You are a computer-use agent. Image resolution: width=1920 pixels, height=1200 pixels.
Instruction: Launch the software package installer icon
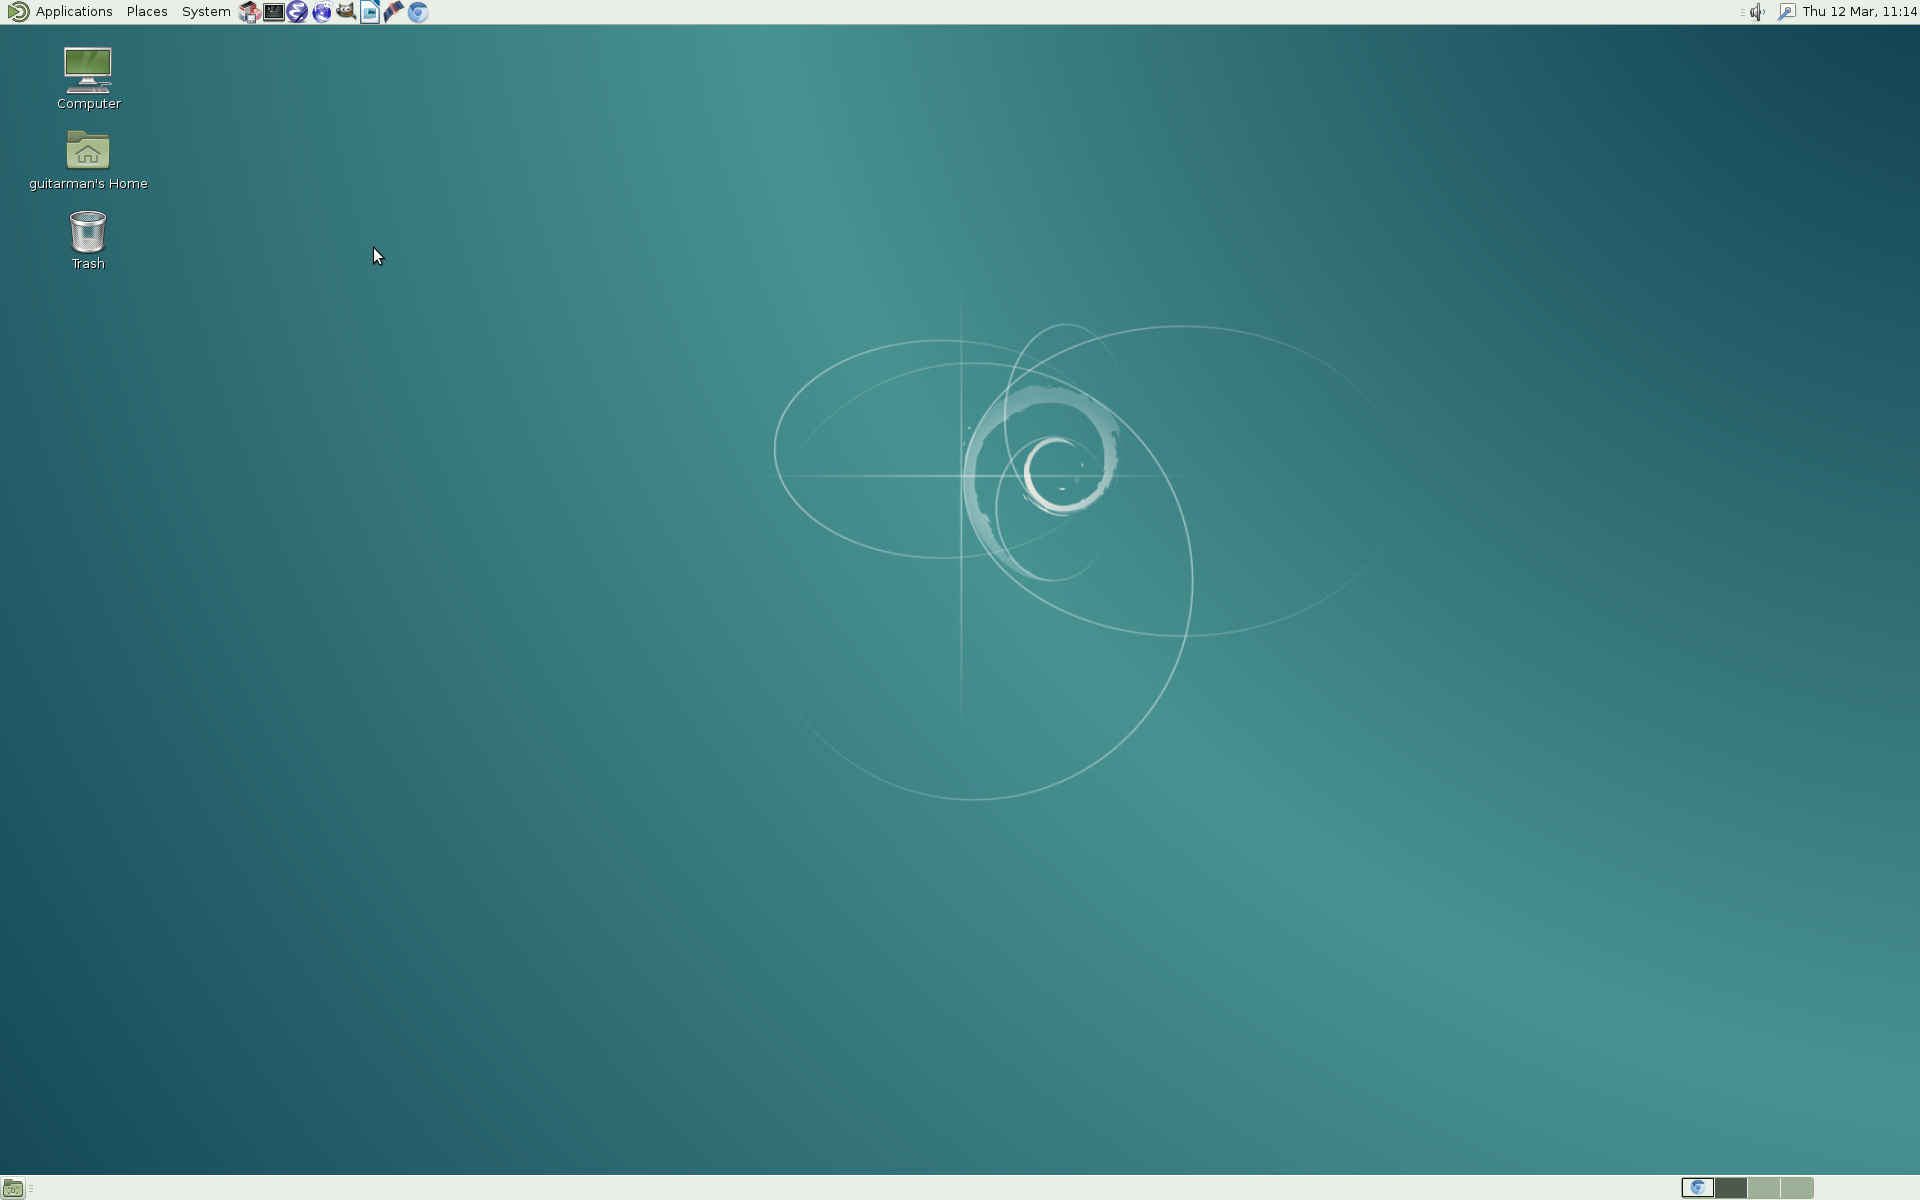249,12
